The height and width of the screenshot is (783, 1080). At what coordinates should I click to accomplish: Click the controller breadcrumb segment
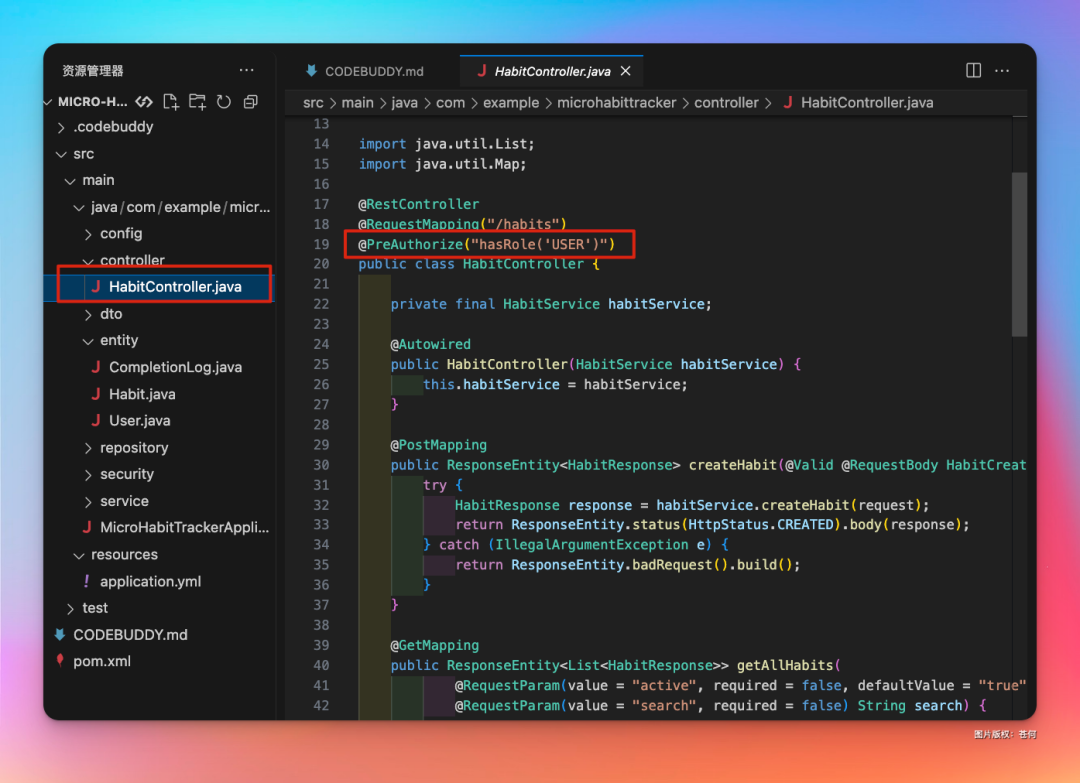point(726,103)
